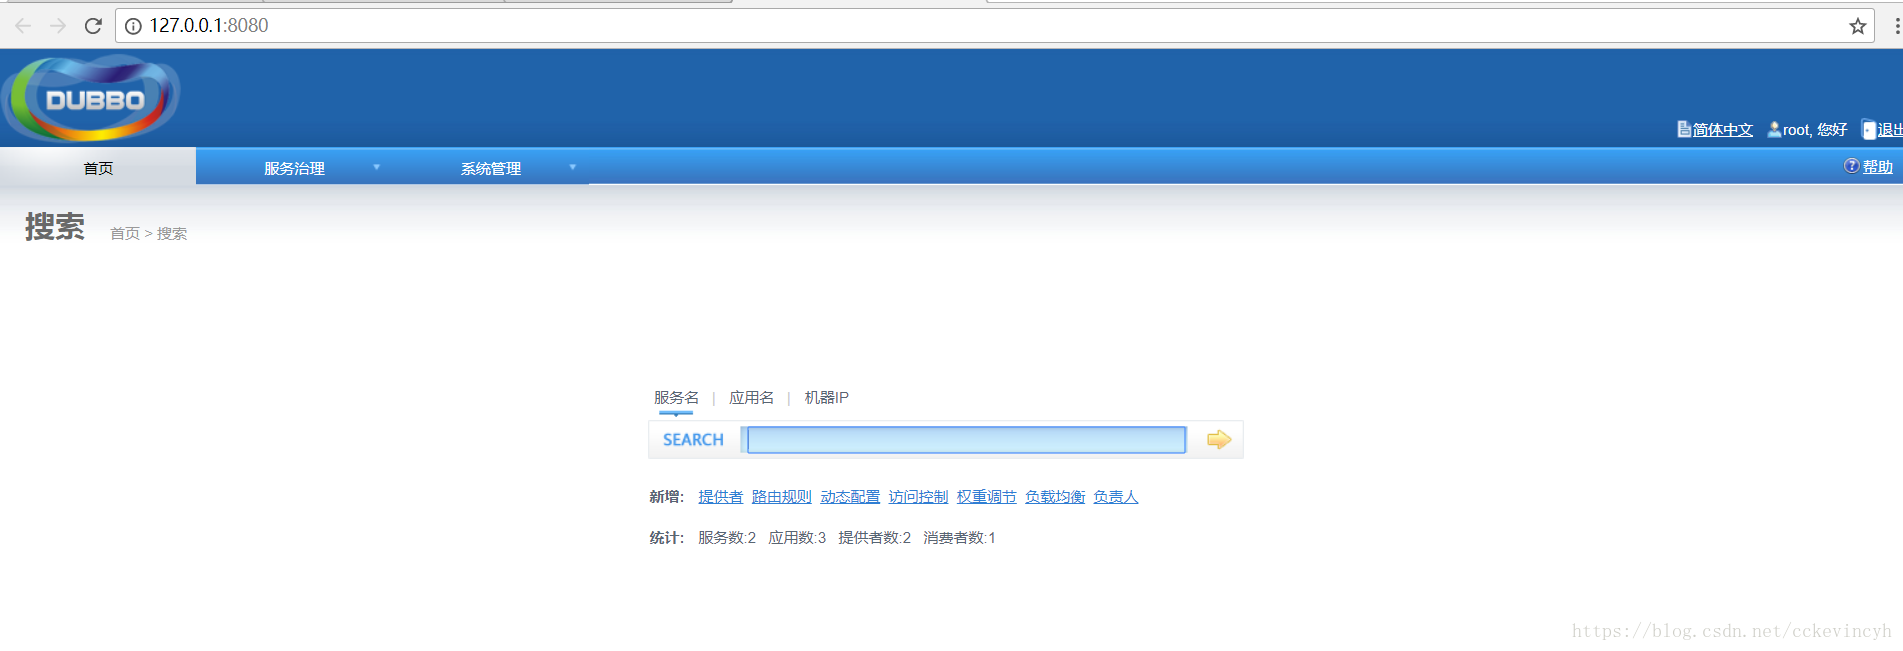Image resolution: width=1903 pixels, height=651 pixels.
Task: Open 帮助 help link
Action: click(1877, 167)
